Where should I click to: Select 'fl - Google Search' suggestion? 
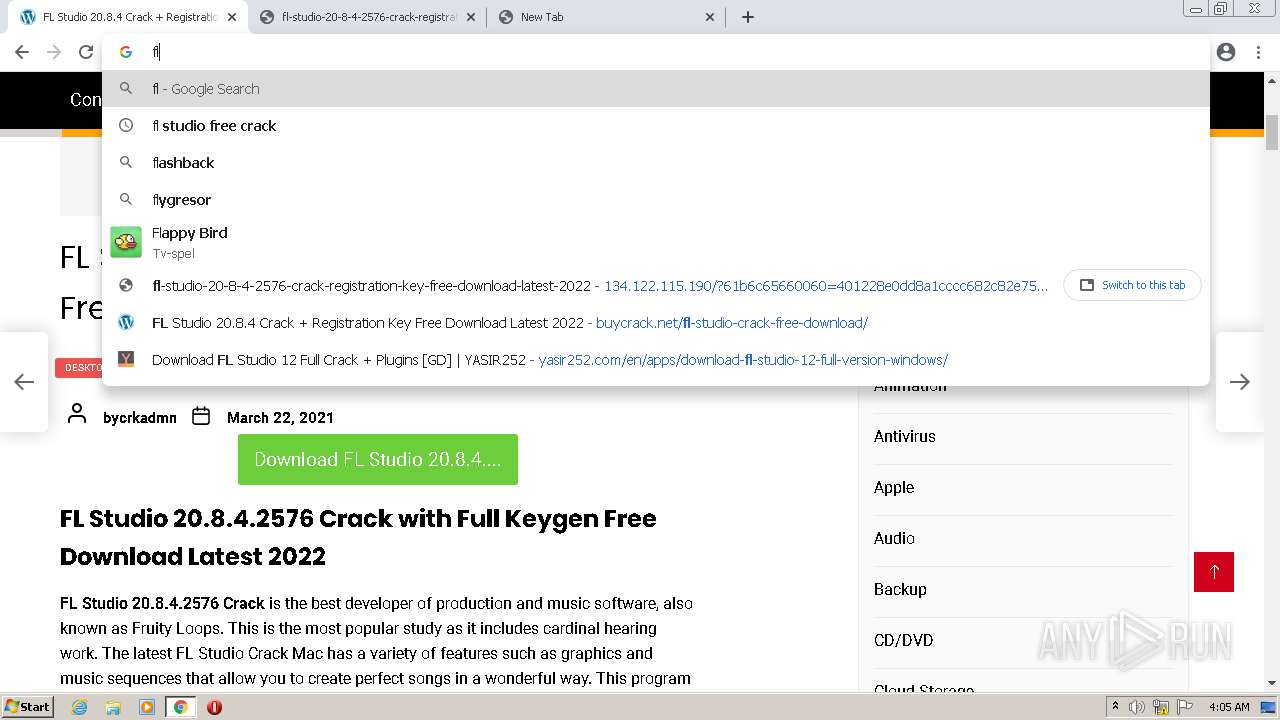point(656,88)
